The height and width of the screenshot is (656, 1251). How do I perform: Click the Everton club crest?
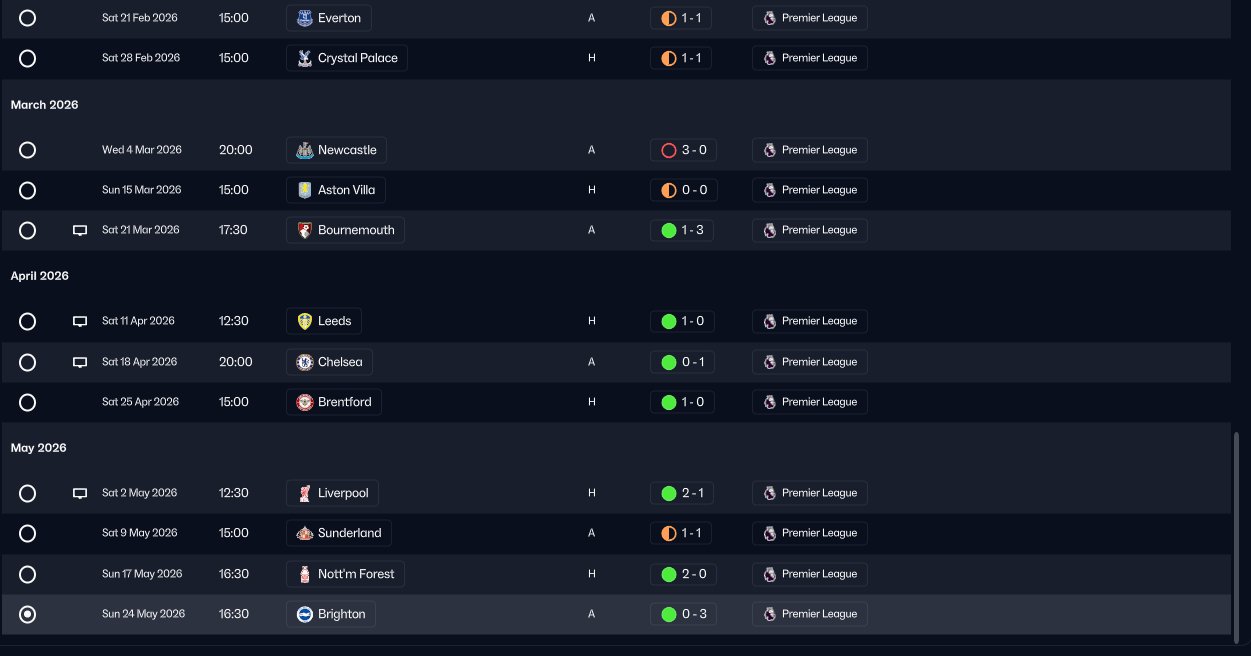pyautogui.click(x=305, y=18)
